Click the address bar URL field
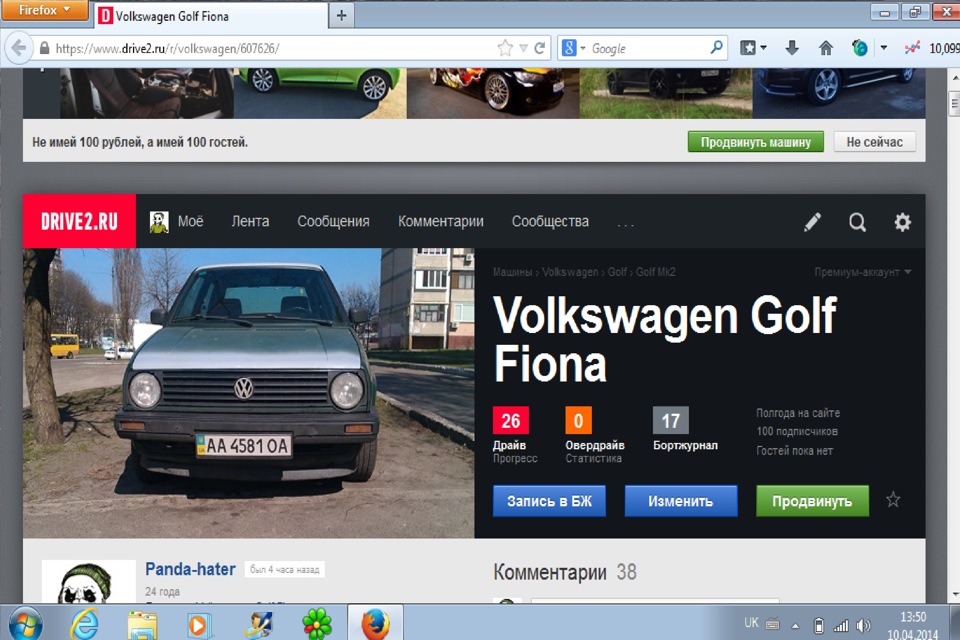This screenshot has width=960, height=640. click(276, 48)
